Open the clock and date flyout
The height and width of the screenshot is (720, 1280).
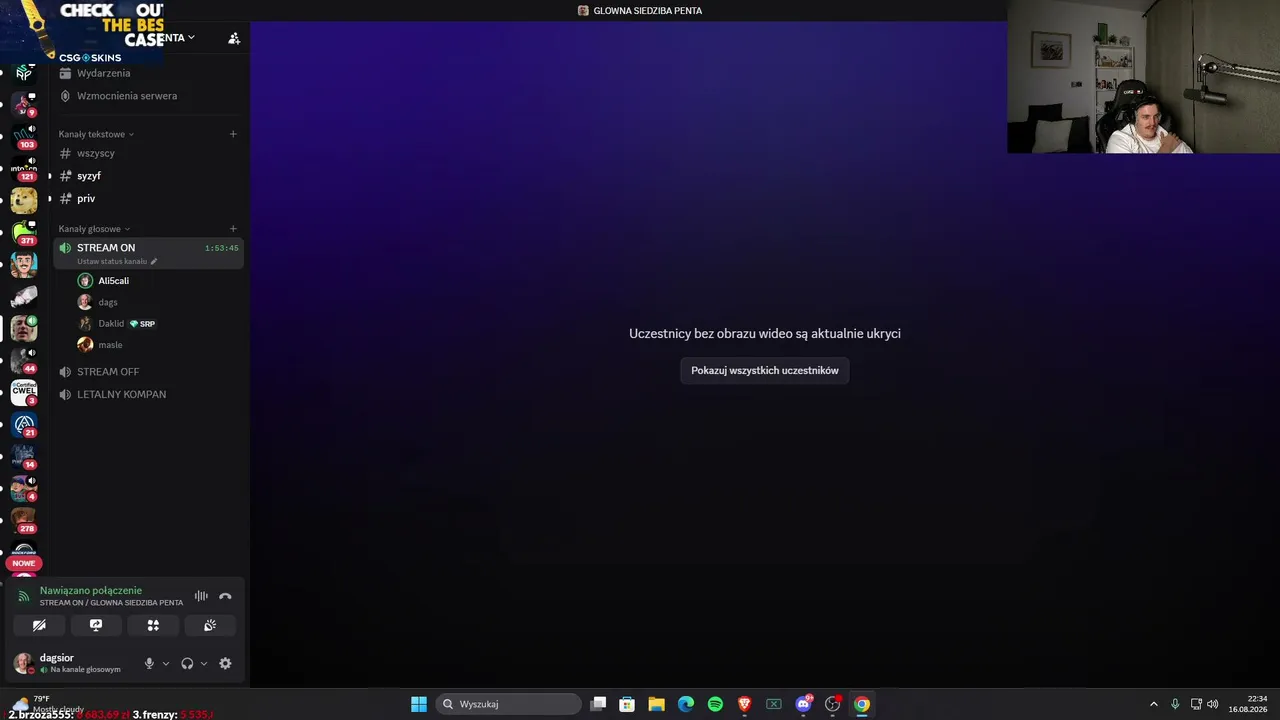[x=1248, y=704]
